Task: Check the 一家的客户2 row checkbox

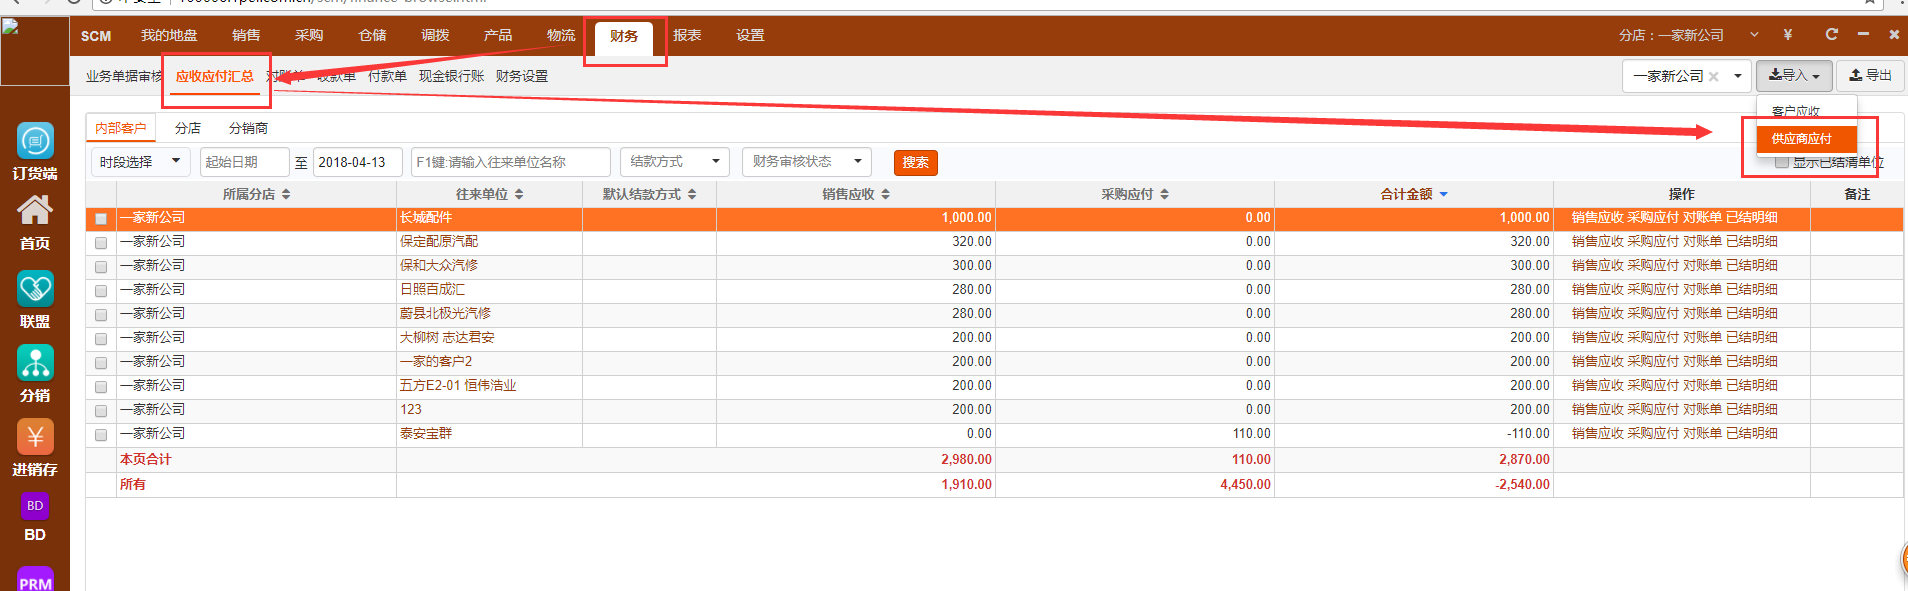Action: click(x=101, y=362)
